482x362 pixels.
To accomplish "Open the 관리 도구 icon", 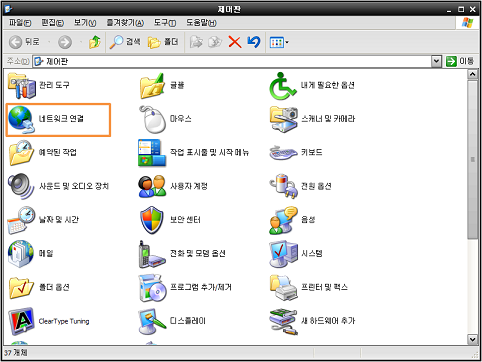I will 22,86.
